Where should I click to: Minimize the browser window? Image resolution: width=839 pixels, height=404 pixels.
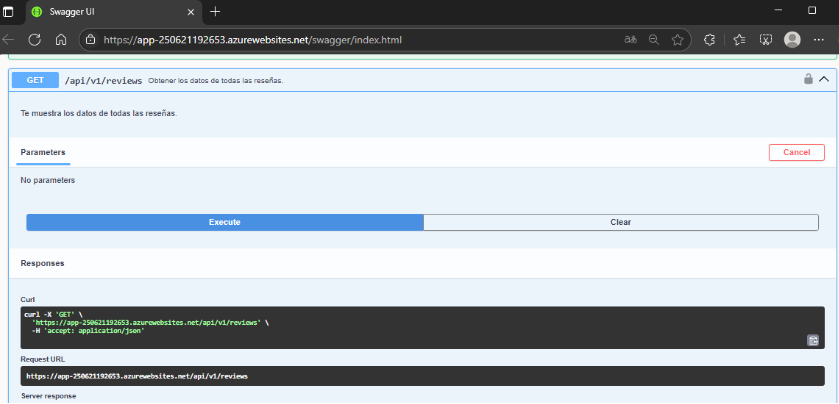click(x=780, y=11)
